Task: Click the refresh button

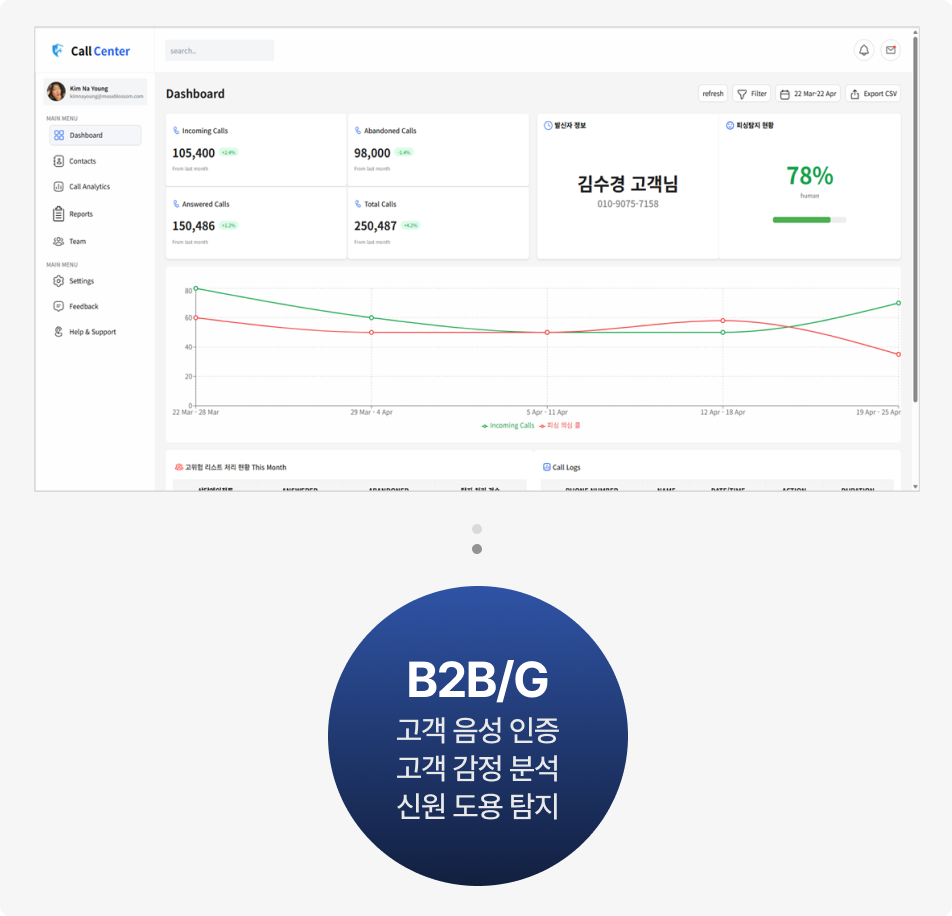Action: point(712,94)
